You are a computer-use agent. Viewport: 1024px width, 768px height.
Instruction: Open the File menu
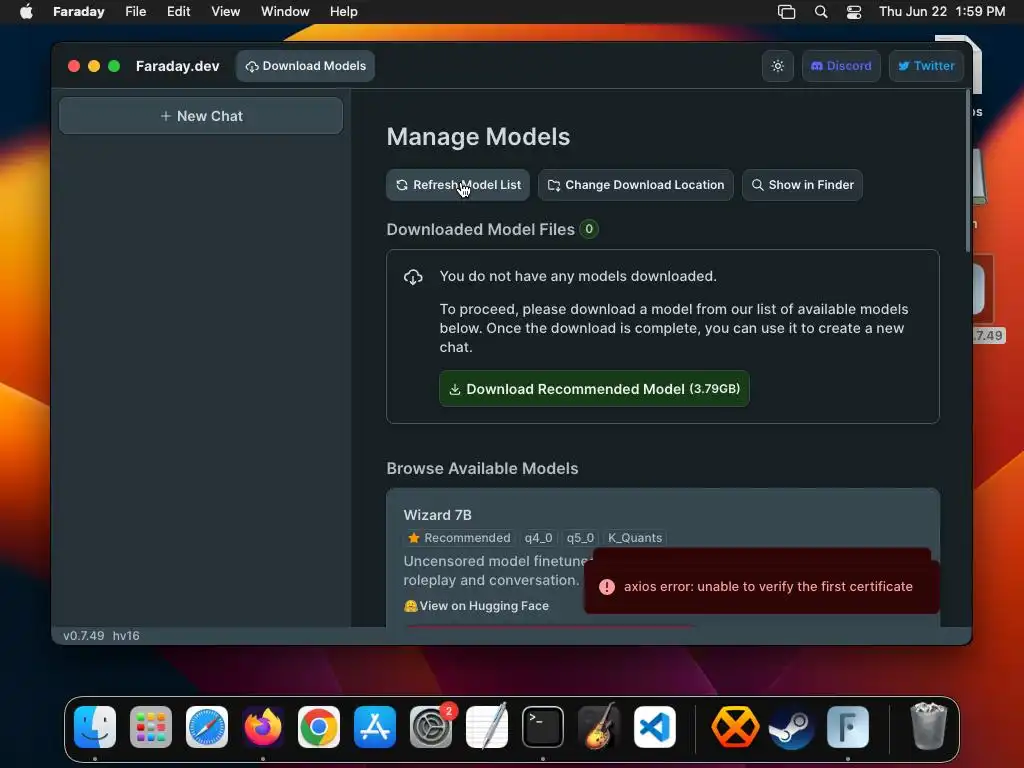click(x=135, y=11)
